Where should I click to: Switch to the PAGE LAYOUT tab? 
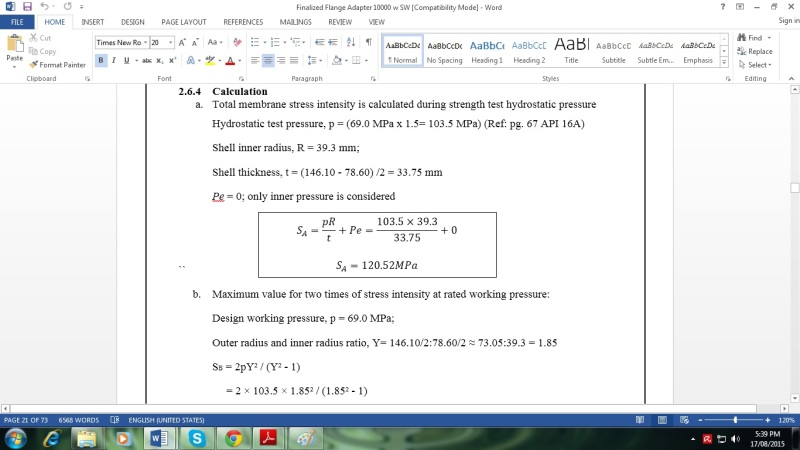pos(184,22)
